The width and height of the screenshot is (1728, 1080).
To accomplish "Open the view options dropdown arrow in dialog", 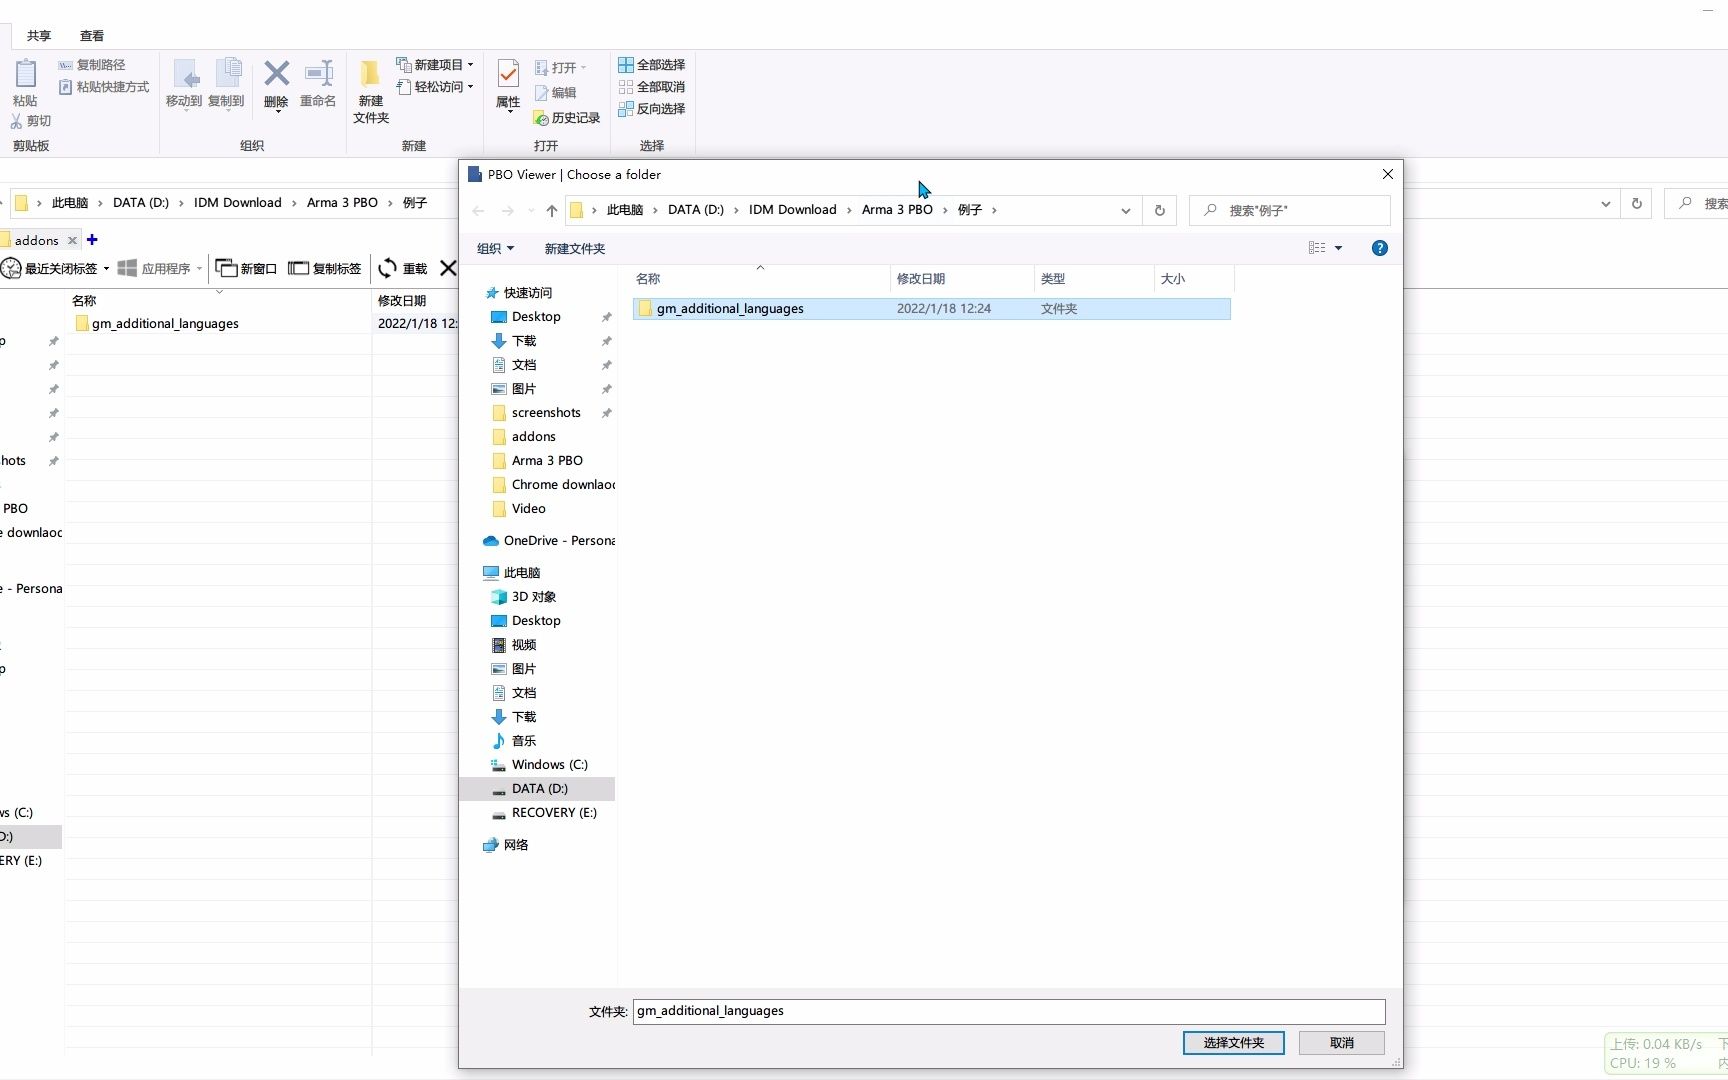I will point(1338,248).
